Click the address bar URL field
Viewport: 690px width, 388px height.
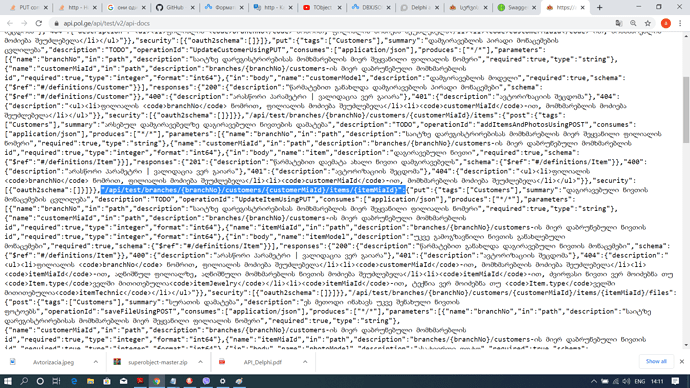click(x=334, y=23)
